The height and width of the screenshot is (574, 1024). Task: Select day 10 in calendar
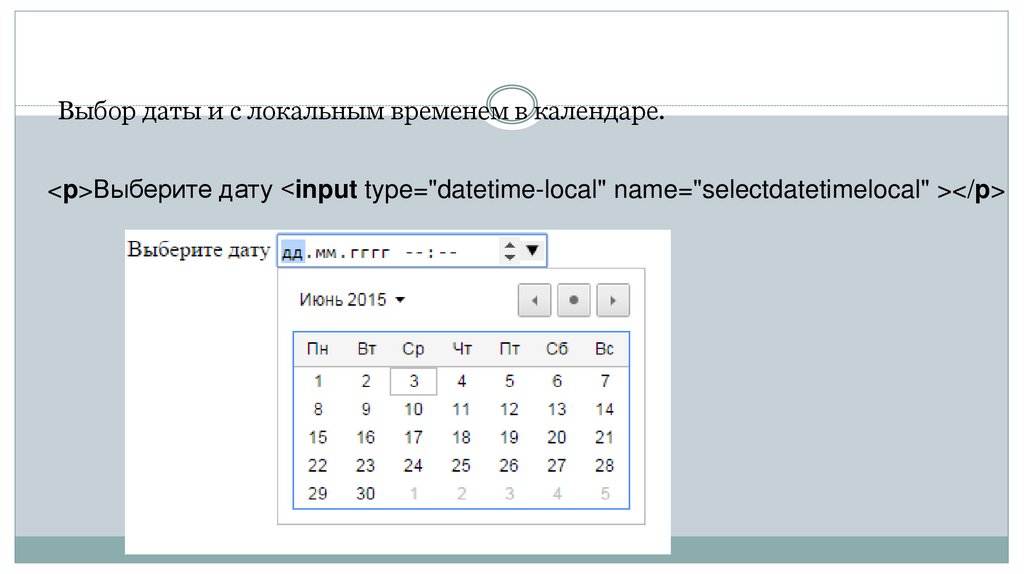[x=413, y=409]
